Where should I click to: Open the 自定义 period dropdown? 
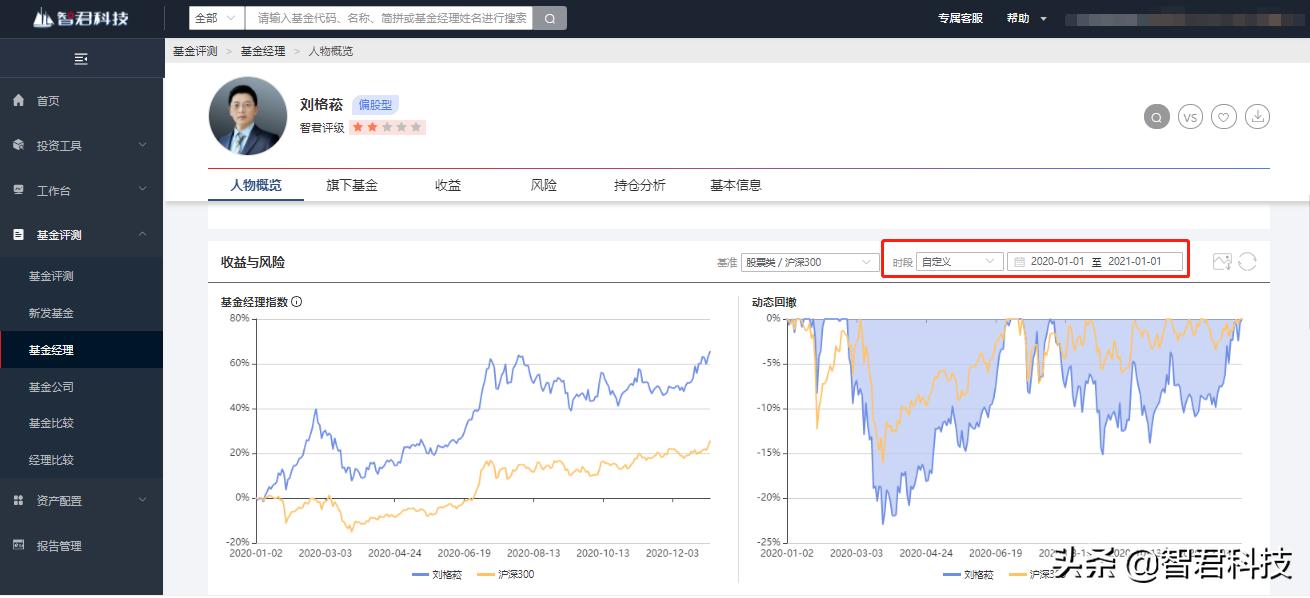(960, 262)
